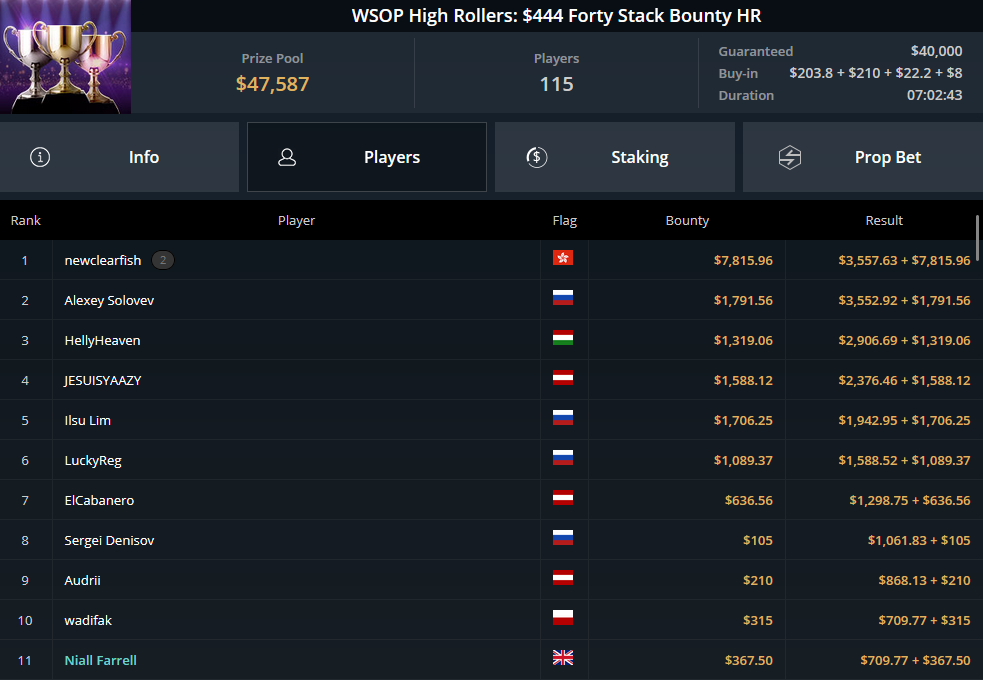Click the 2 badge next to newclearfish
The image size is (983, 680).
[163, 260]
